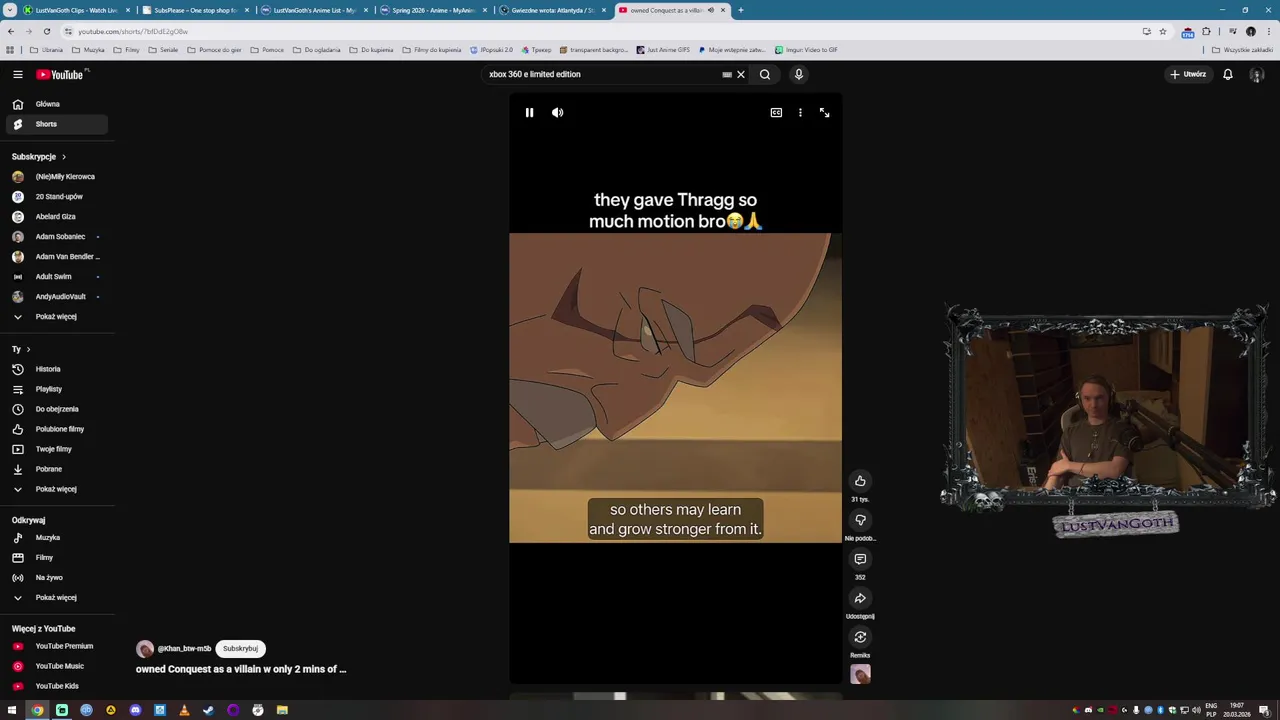Open Wszystkie zakładki bookmarks folder
Image resolution: width=1280 pixels, height=720 pixels.
click(1242, 50)
